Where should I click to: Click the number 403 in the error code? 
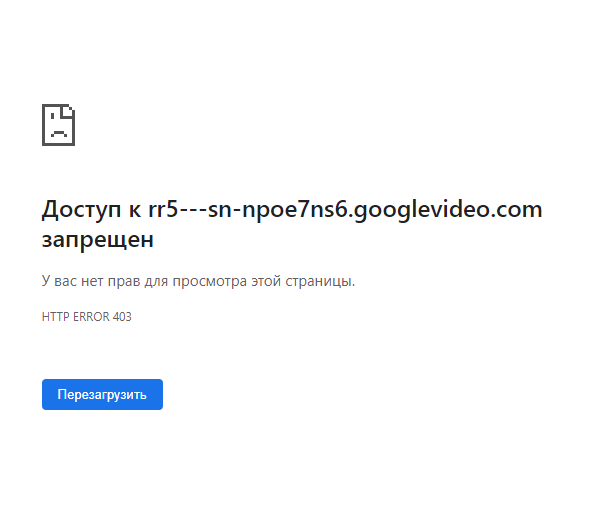click(122, 317)
